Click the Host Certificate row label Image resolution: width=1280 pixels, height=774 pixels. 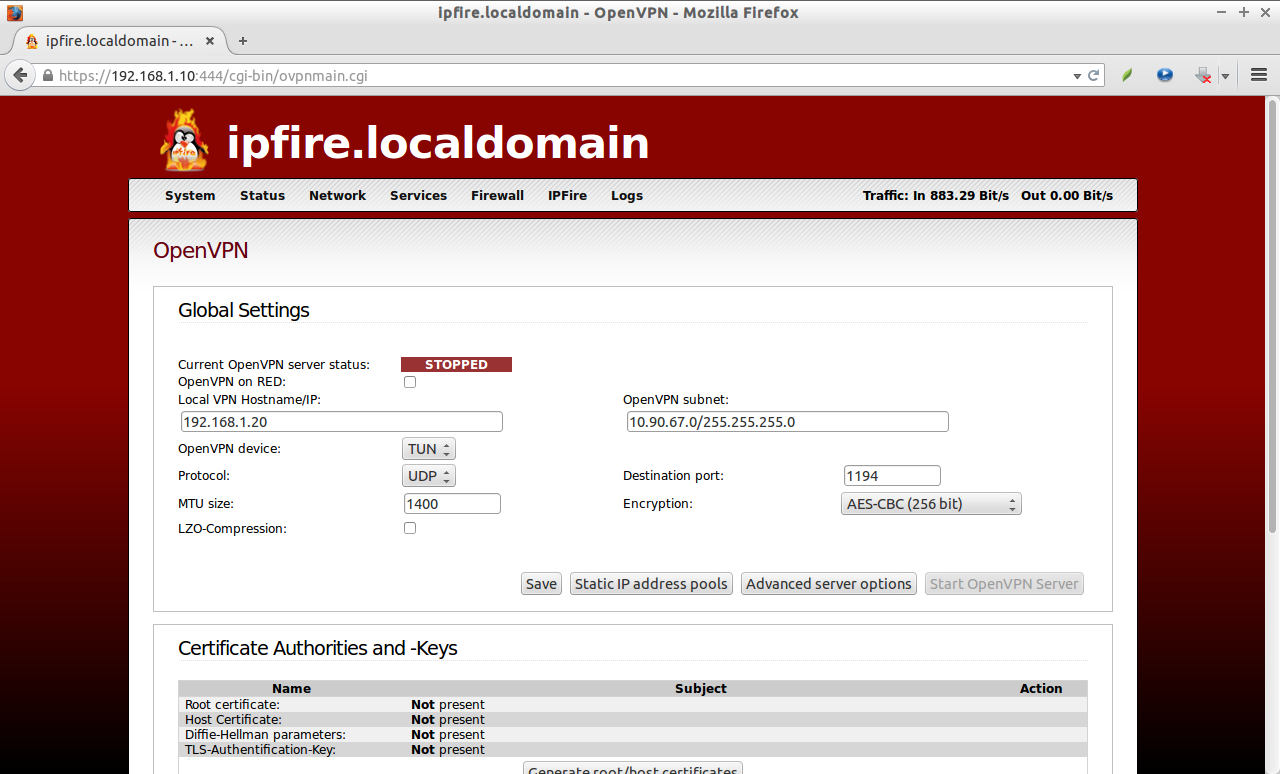[x=233, y=720]
